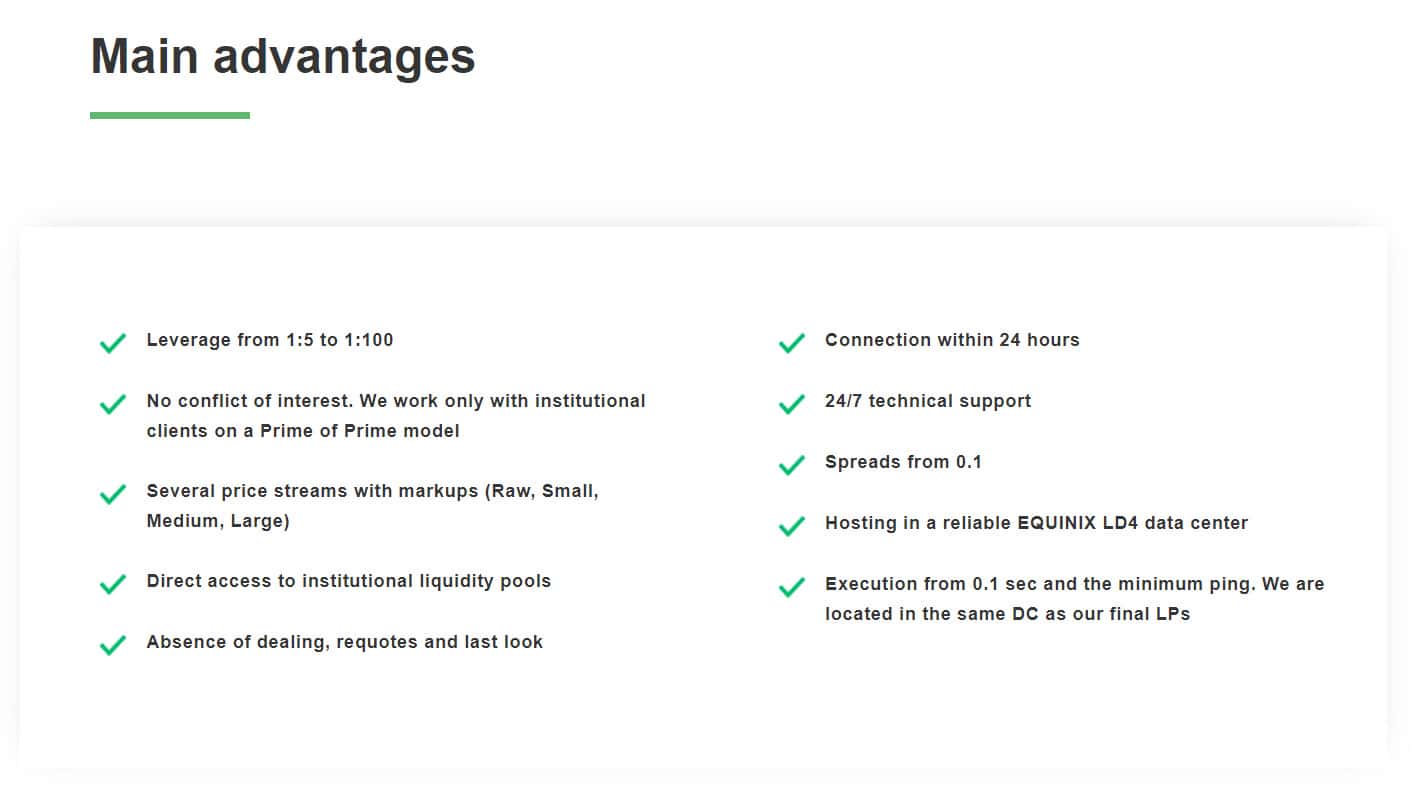Click checkmark beside Direct access to liquidity
The image size is (1419, 800).
click(x=113, y=584)
